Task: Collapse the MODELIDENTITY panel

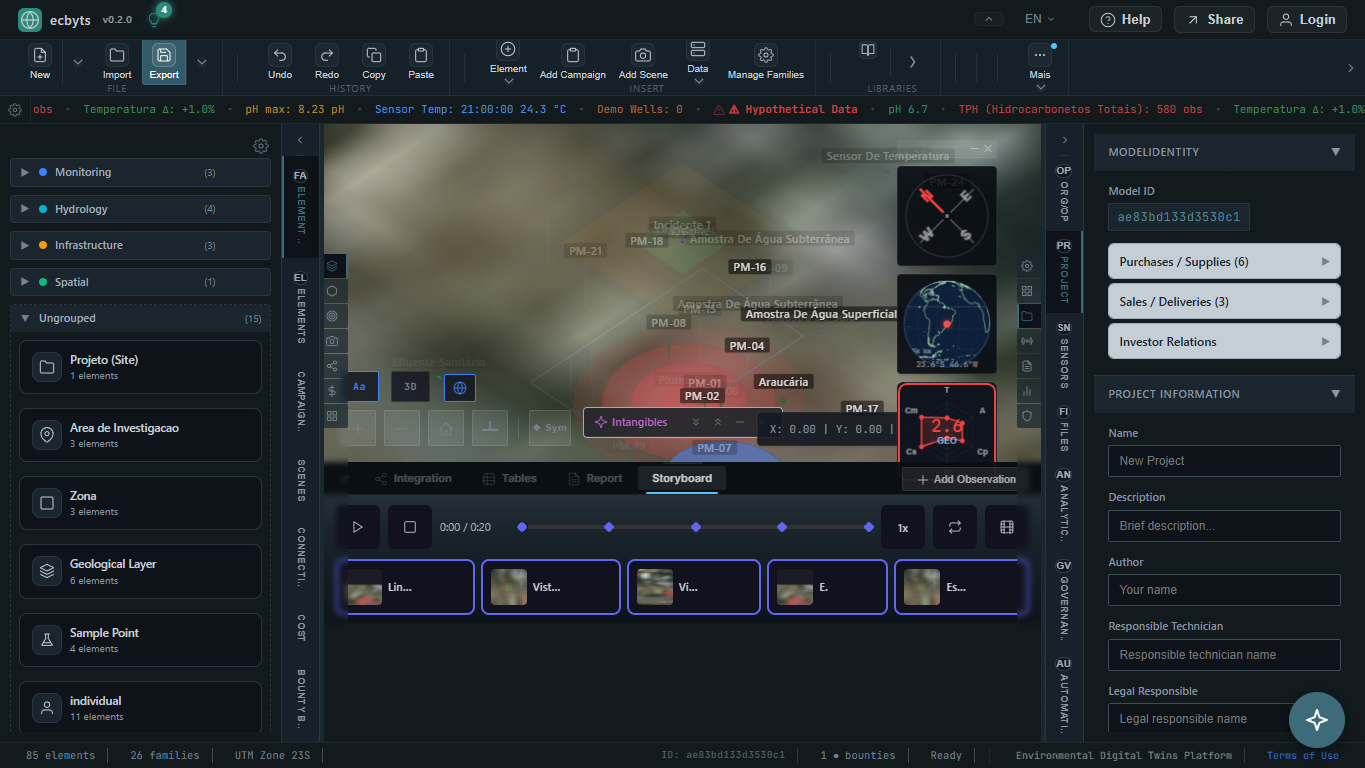Action: click(x=1224, y=152)
